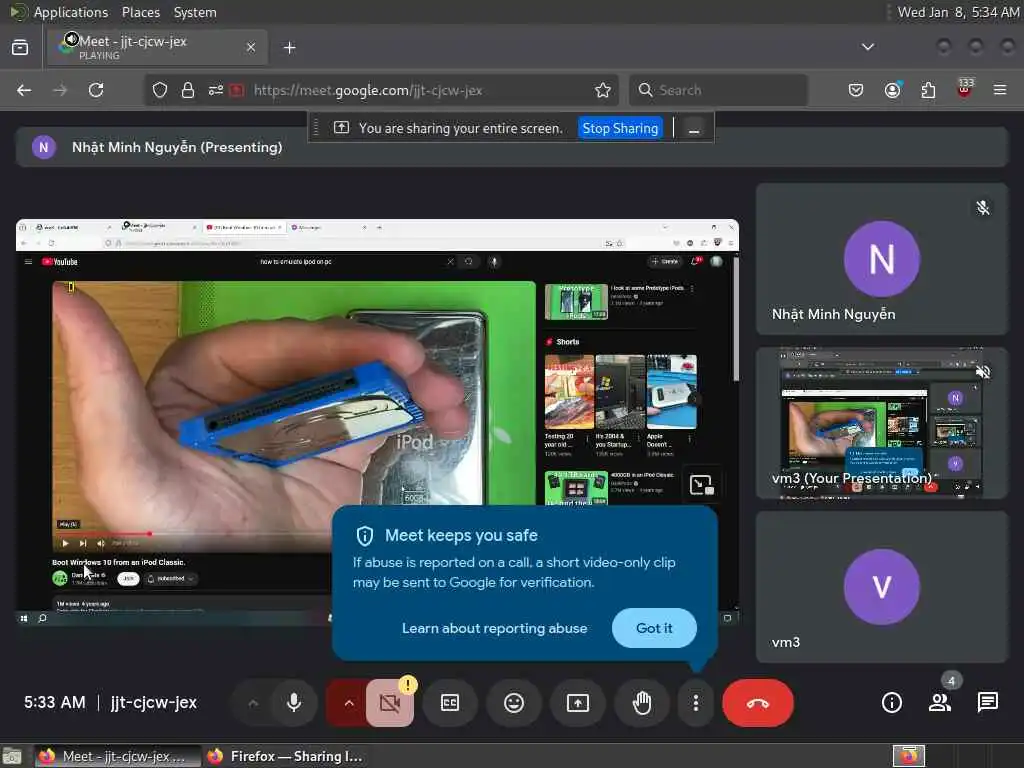
Task: Click the volume icon in shared YouTube player
Action: (101, 543)
